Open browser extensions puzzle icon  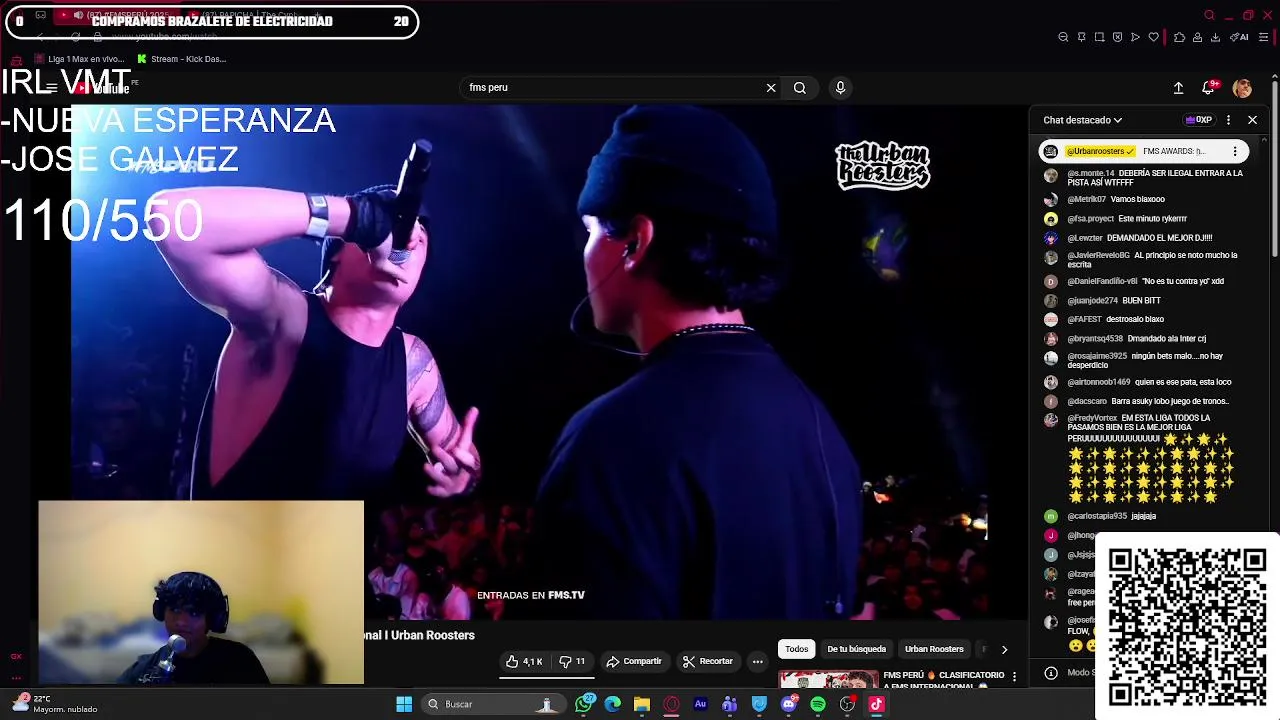point(1179,37)
